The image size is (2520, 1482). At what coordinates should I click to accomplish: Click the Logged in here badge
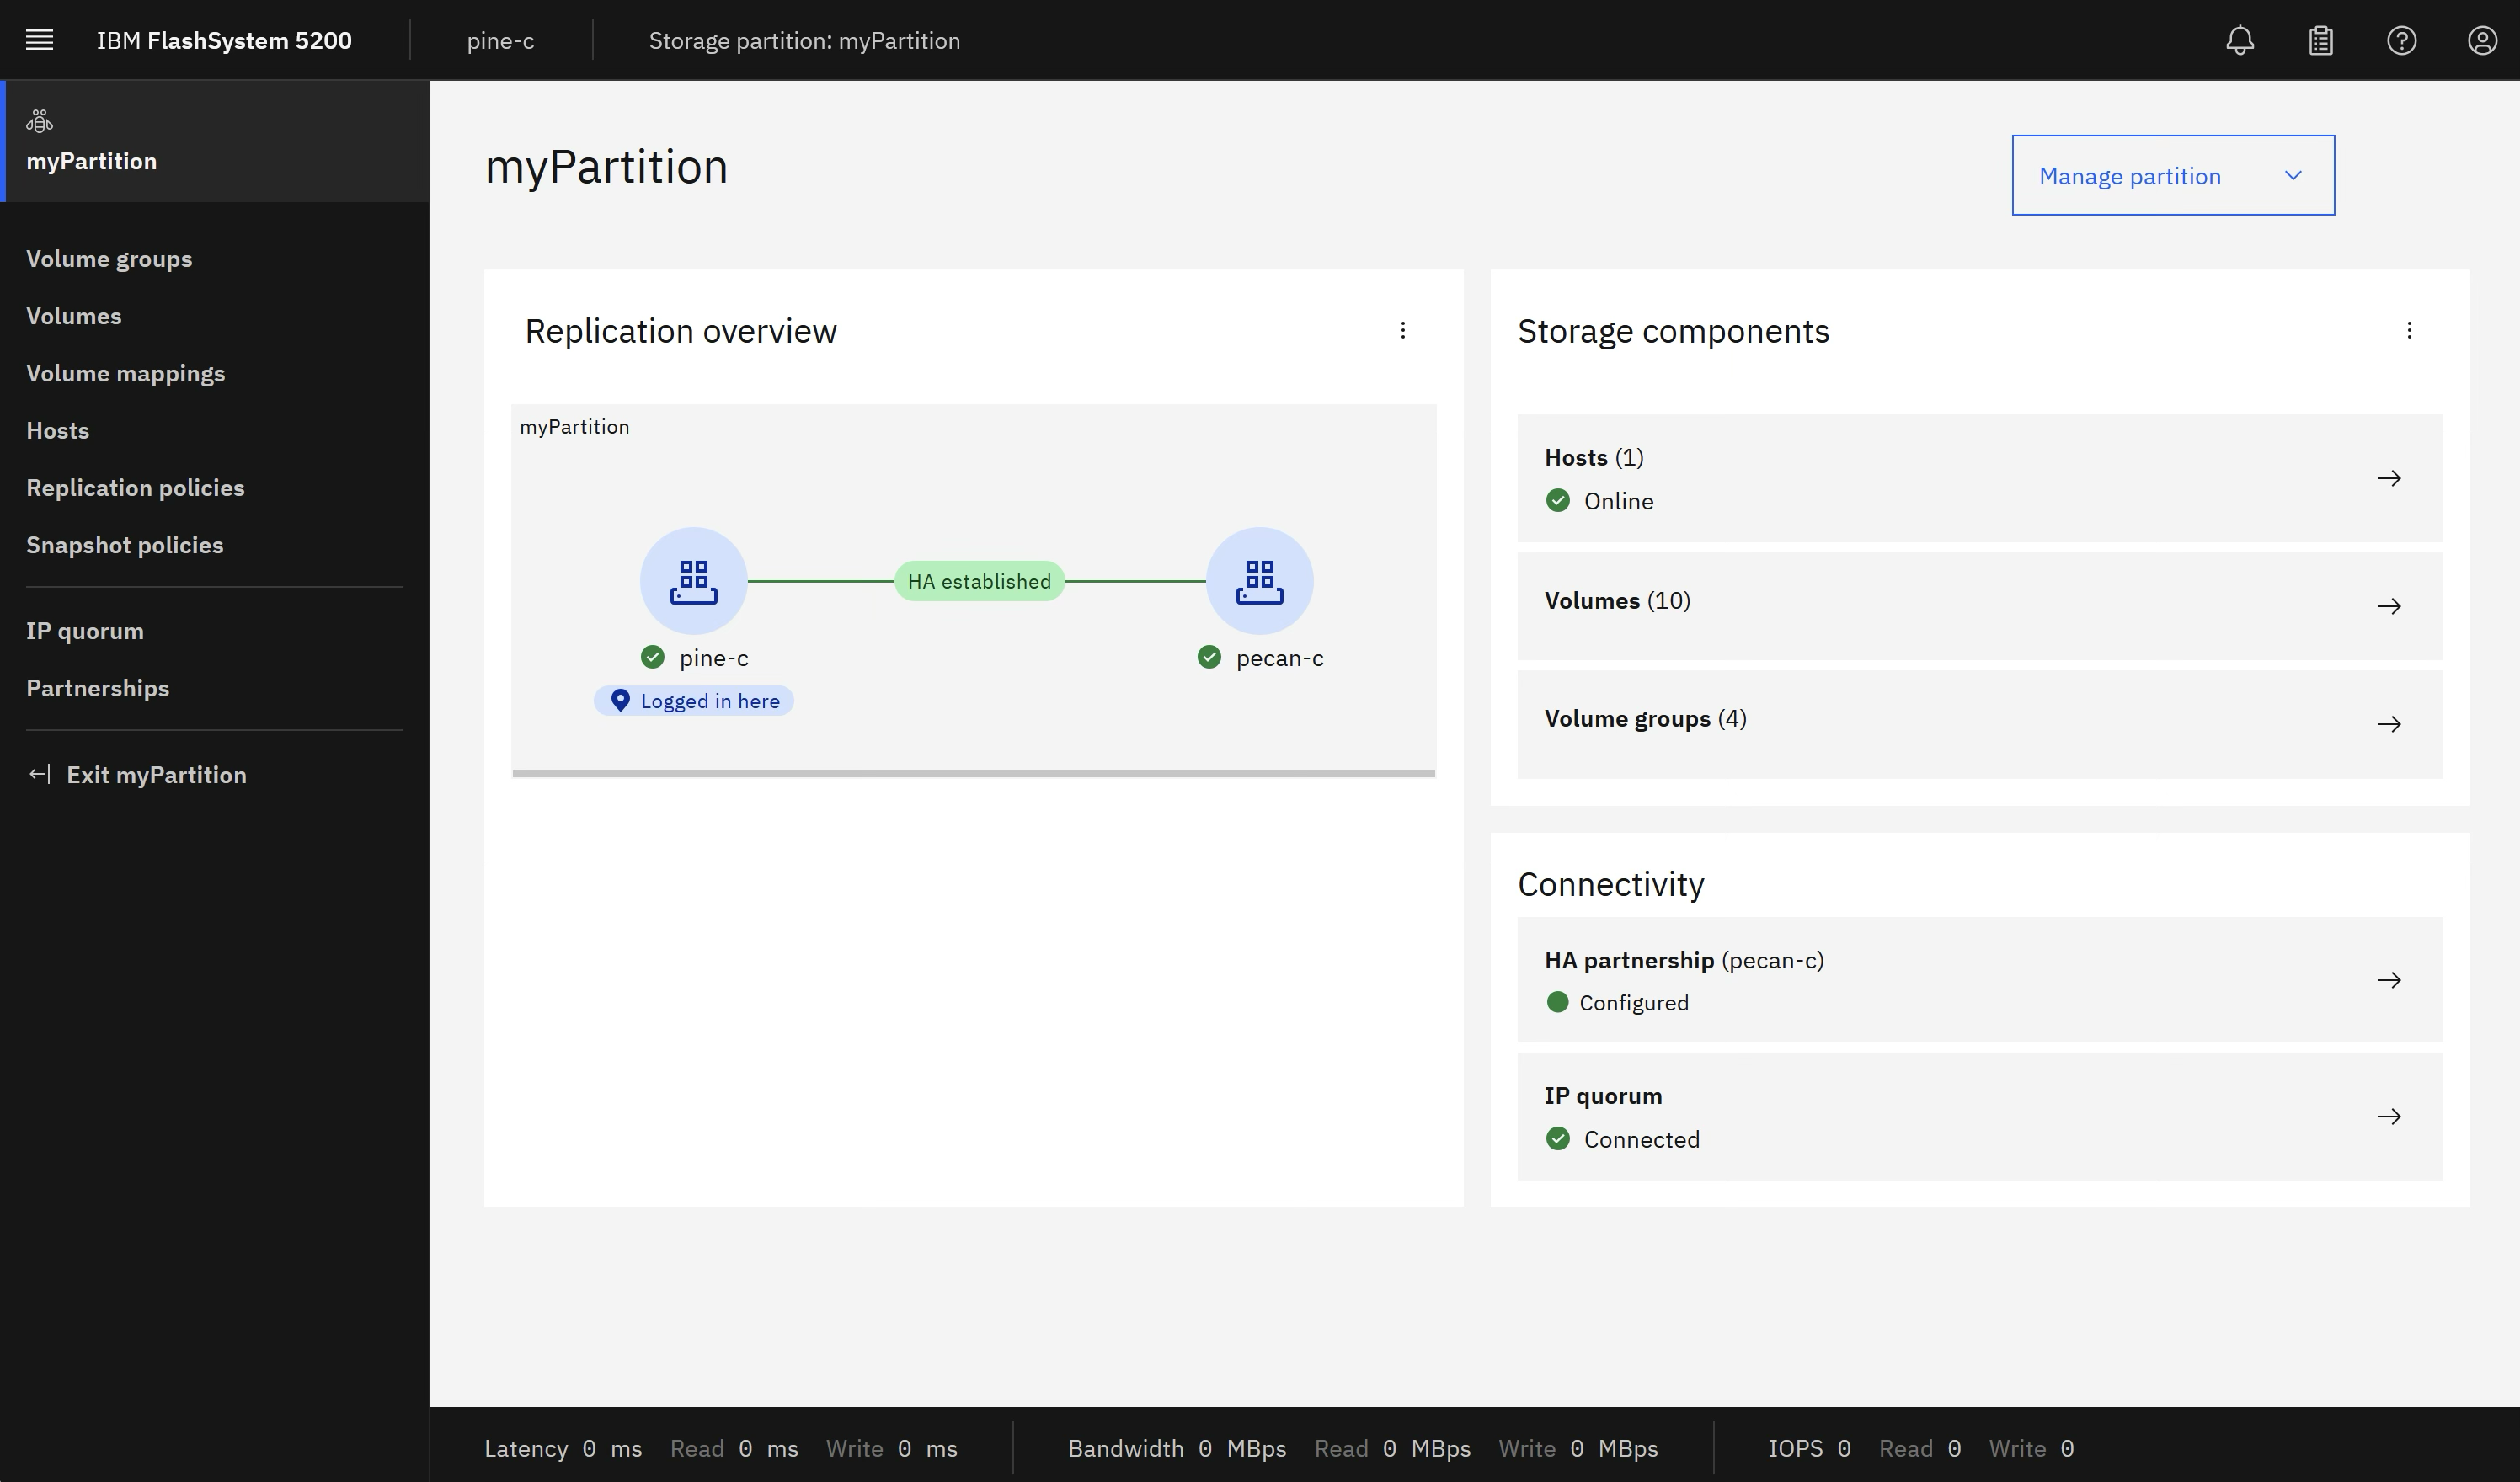point(694,700)
